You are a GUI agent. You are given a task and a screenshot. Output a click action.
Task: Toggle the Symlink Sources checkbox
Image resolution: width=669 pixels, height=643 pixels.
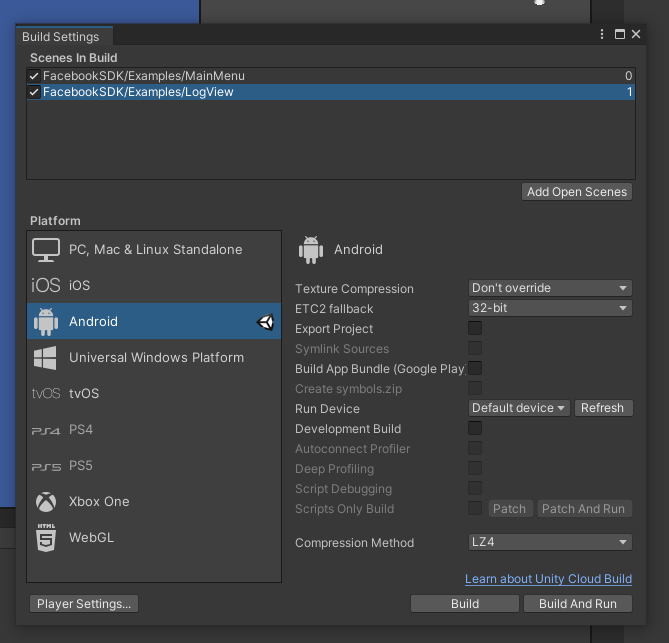(x=475, y=348)
